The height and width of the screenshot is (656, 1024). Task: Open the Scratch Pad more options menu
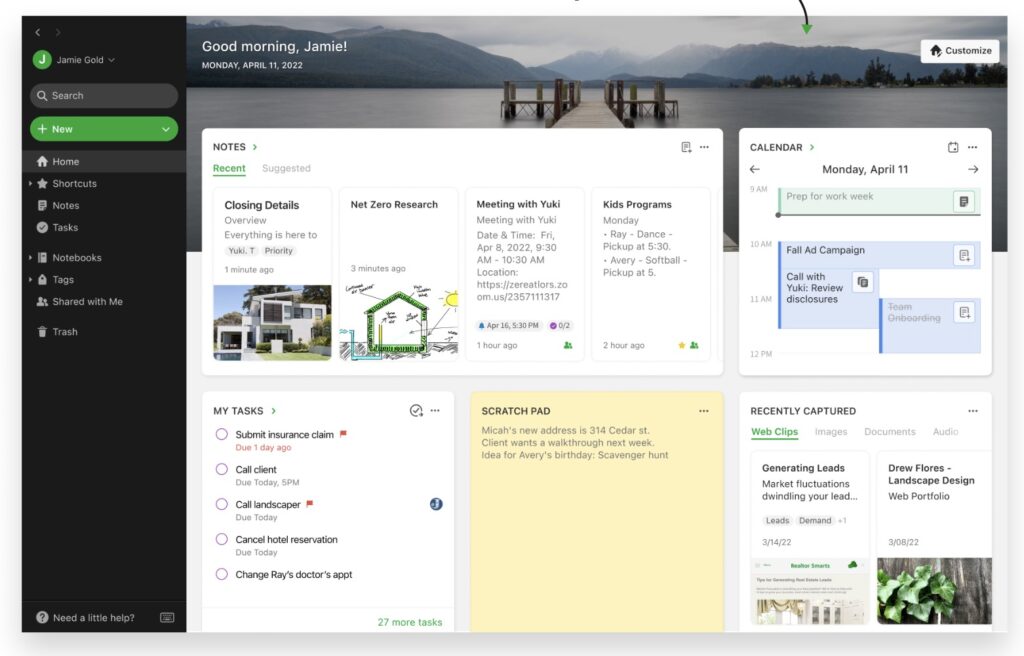[x=703, y=411]
